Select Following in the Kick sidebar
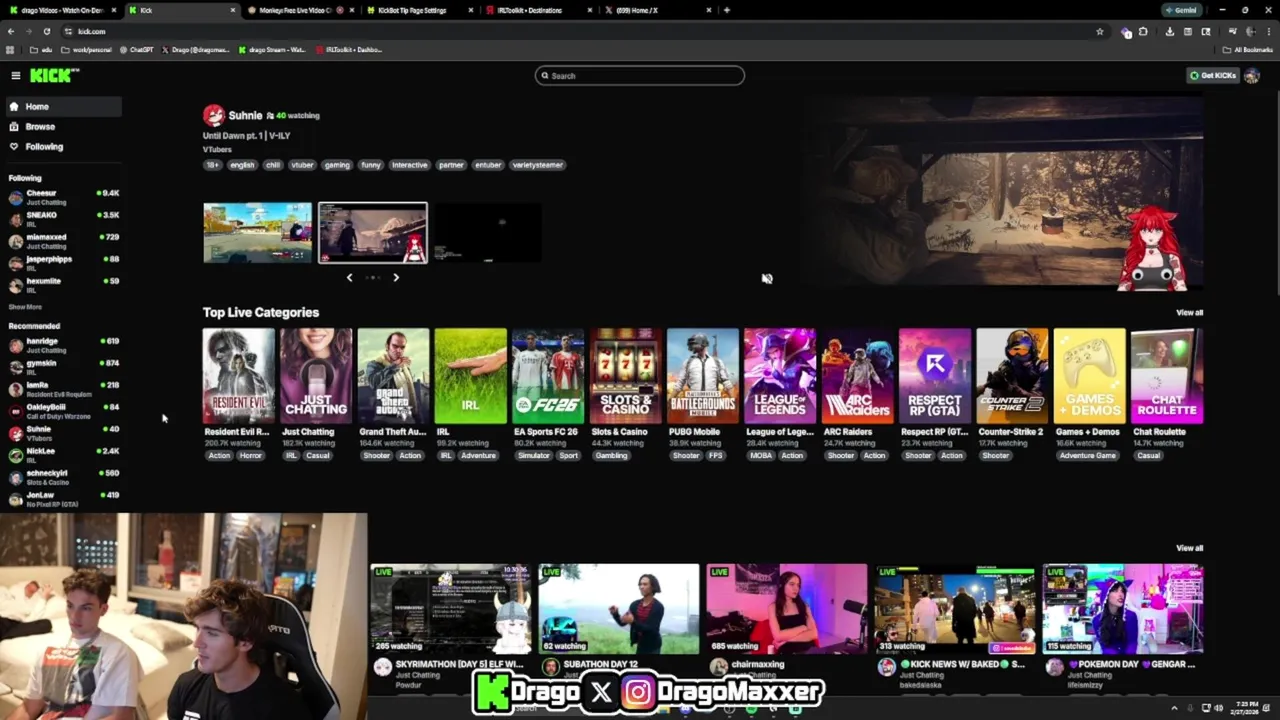 [x=64, y=146]
